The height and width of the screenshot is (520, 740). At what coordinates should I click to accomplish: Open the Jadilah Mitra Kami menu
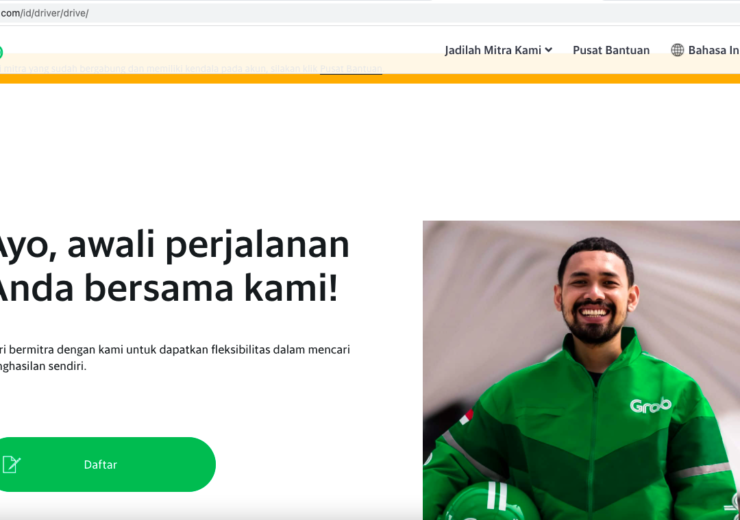(498, 50)
